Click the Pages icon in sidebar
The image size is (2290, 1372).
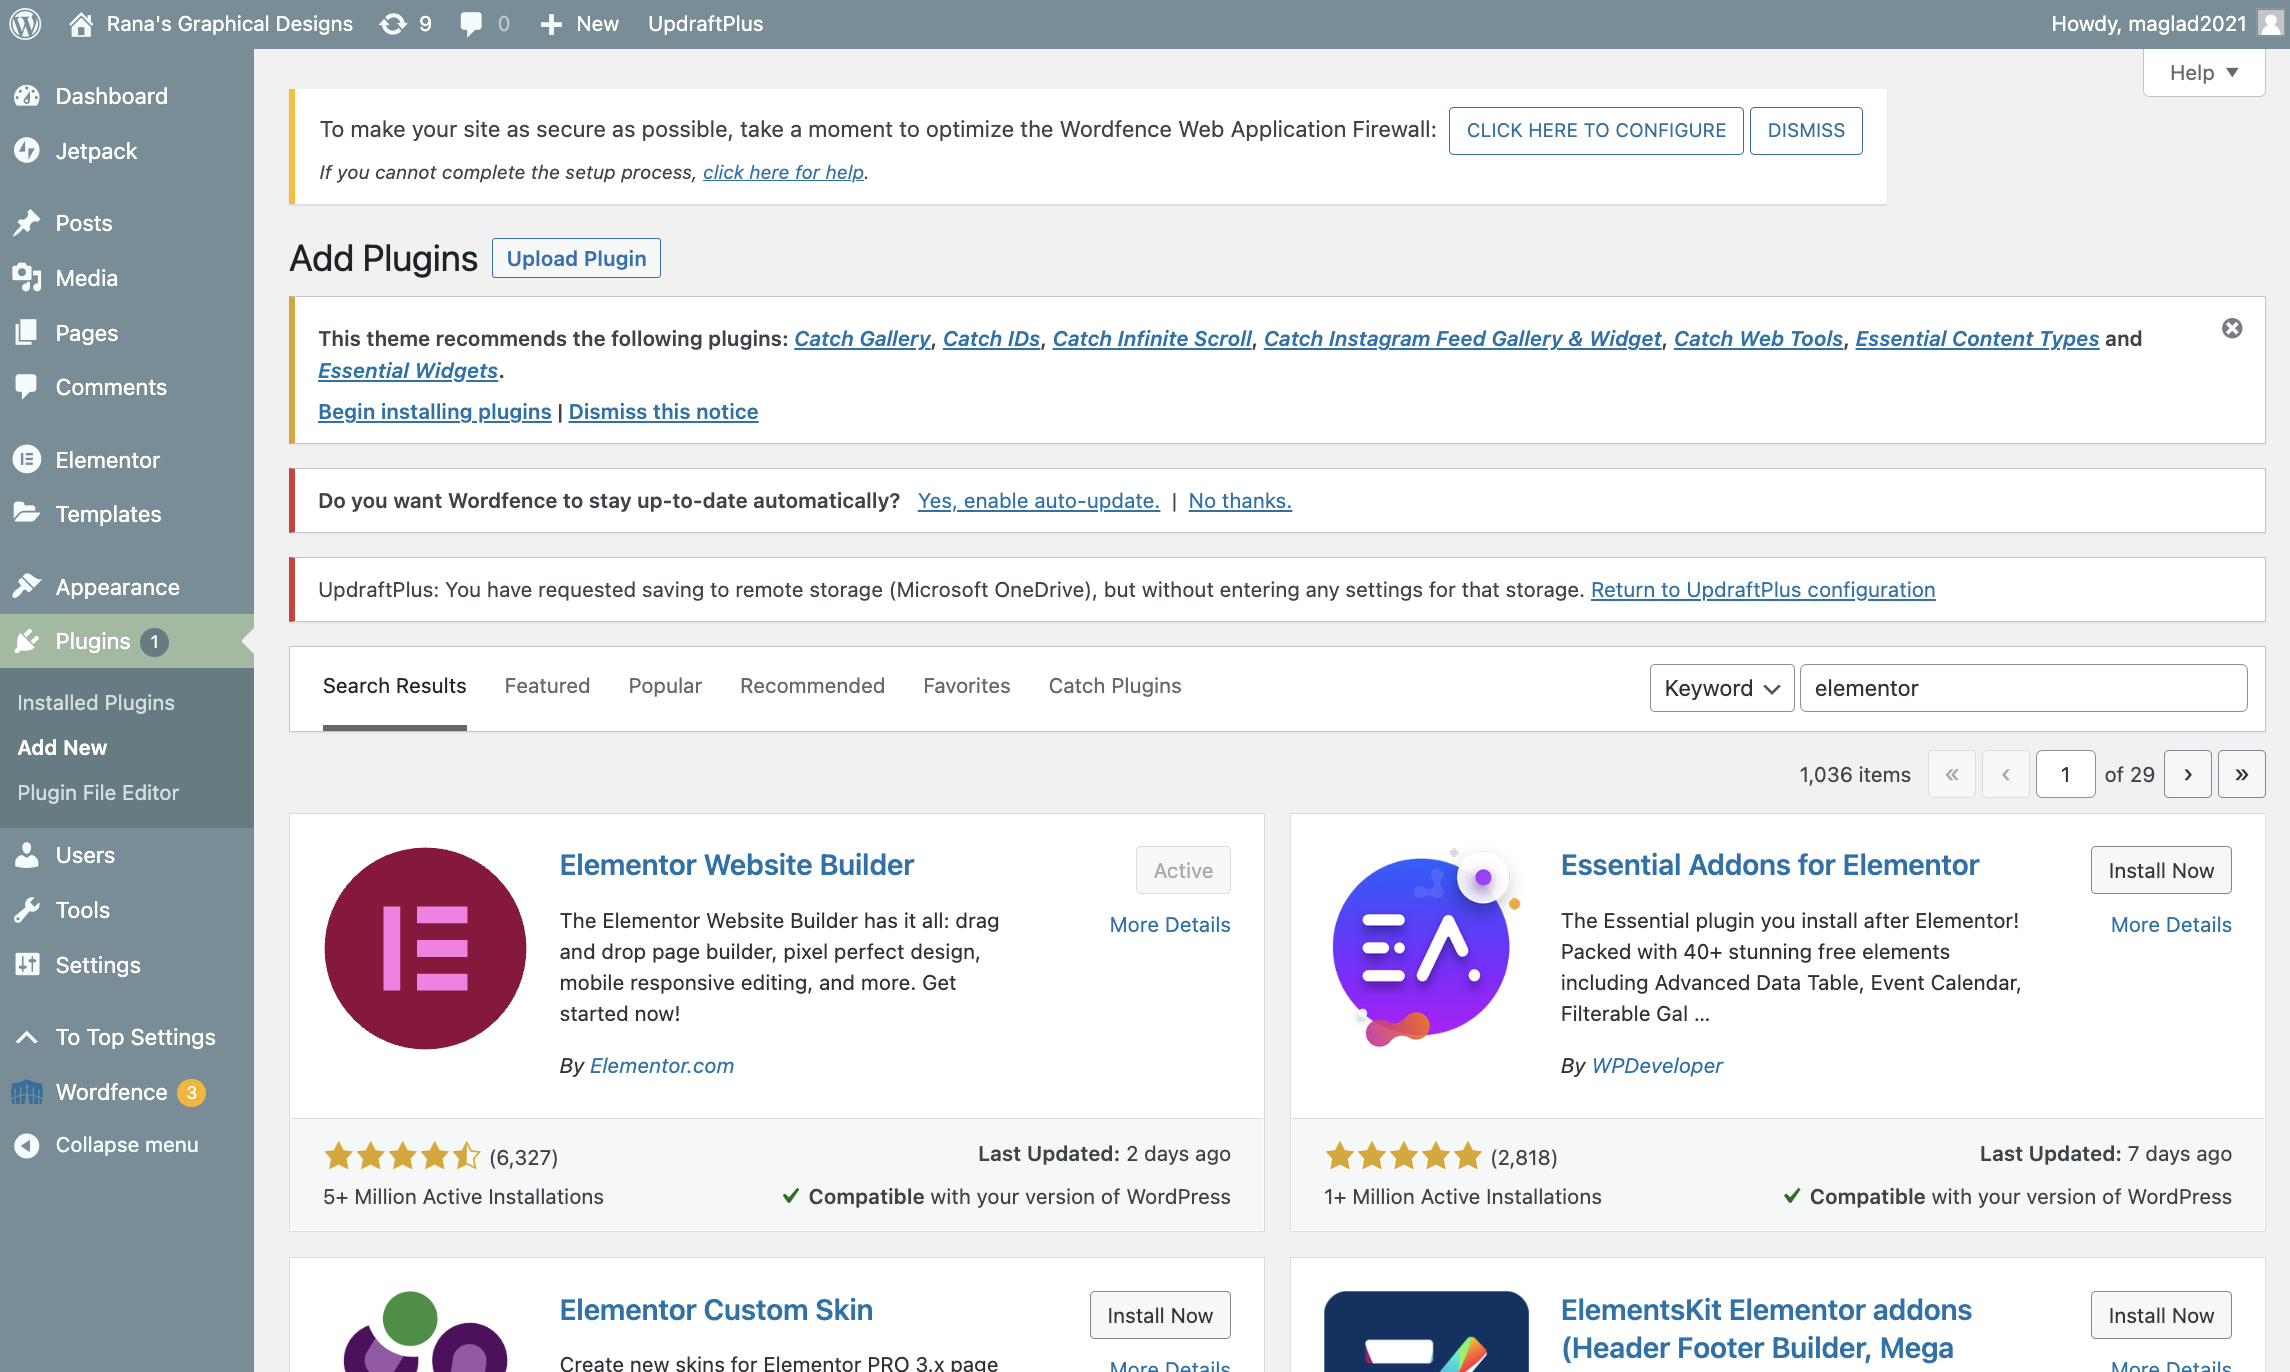(x=27, y=333)
